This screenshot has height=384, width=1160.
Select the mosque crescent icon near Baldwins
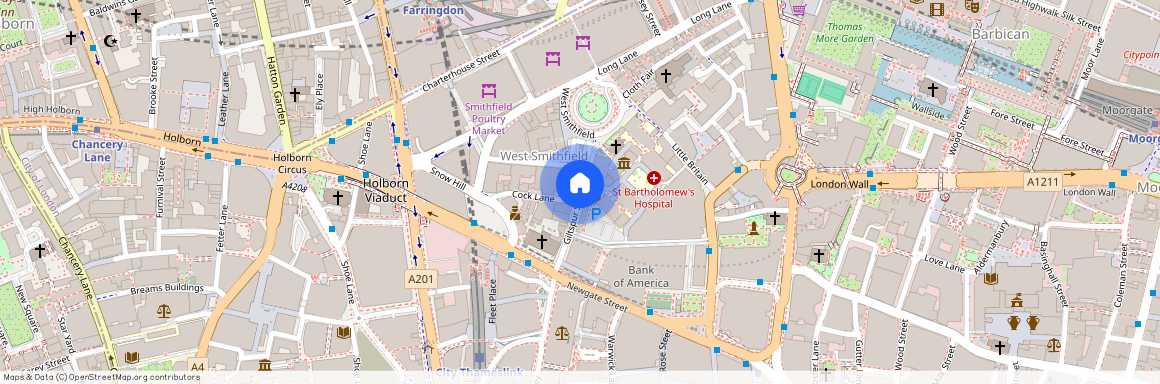[x=111, y=41]
